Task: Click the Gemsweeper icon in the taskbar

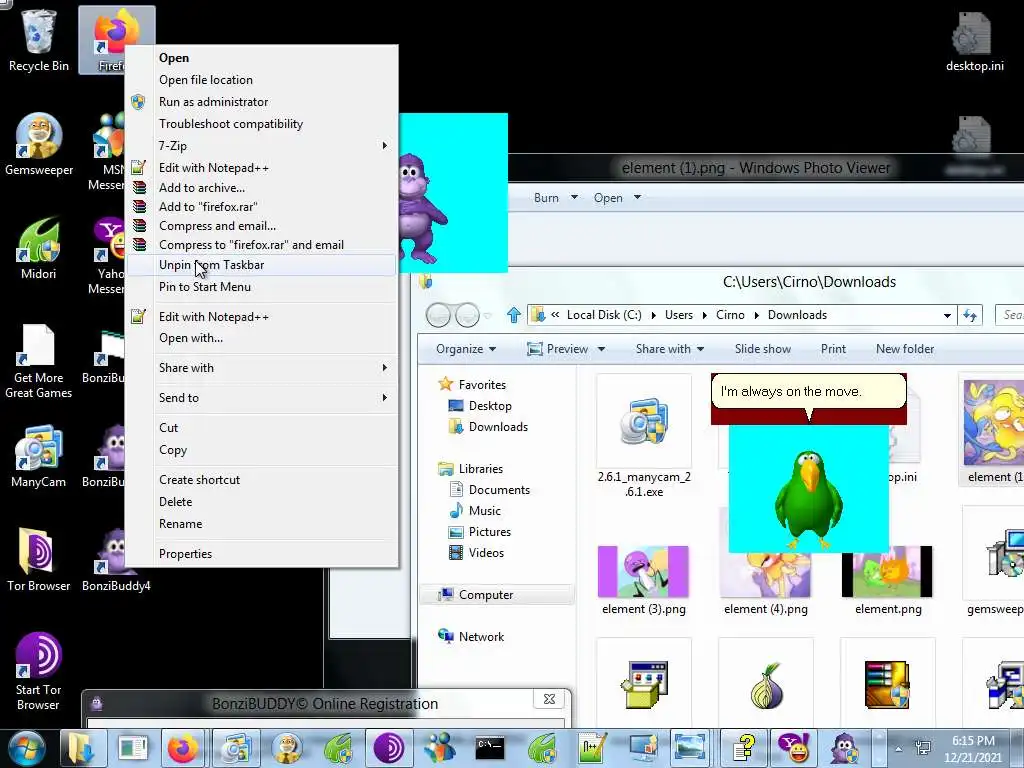Action: pos(287,748)
